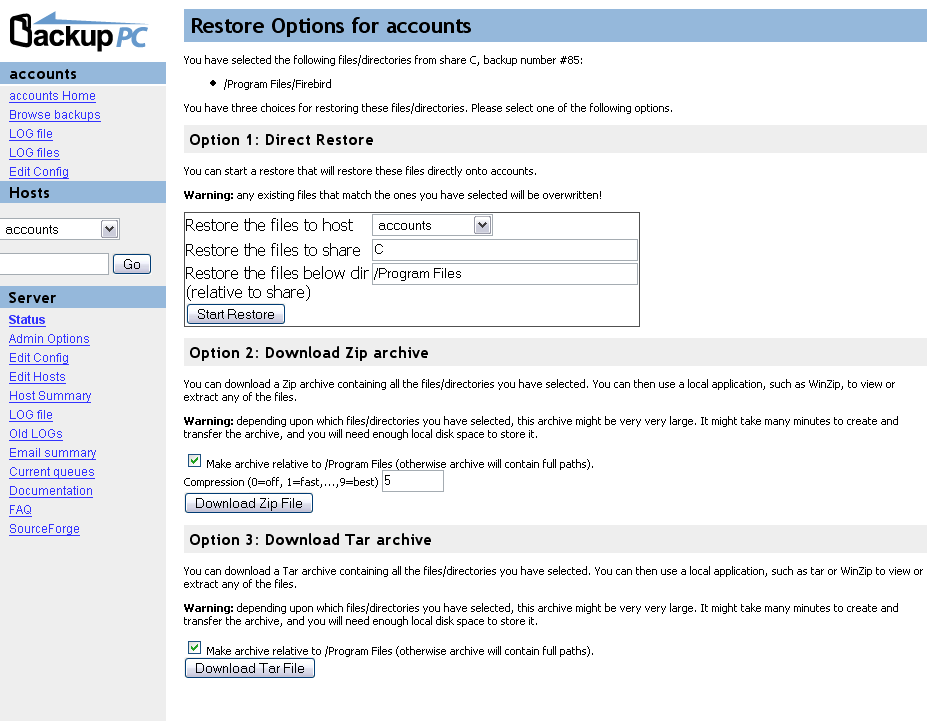Screen dimensions: 927x721
Task: Open accounts LOG file link
Action: pyautogui.click(x=31, y=134)
